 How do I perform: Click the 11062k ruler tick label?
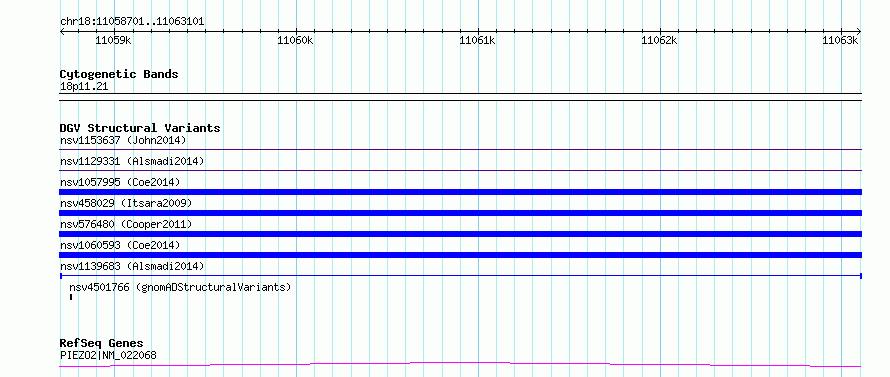(x=659, y=40)
